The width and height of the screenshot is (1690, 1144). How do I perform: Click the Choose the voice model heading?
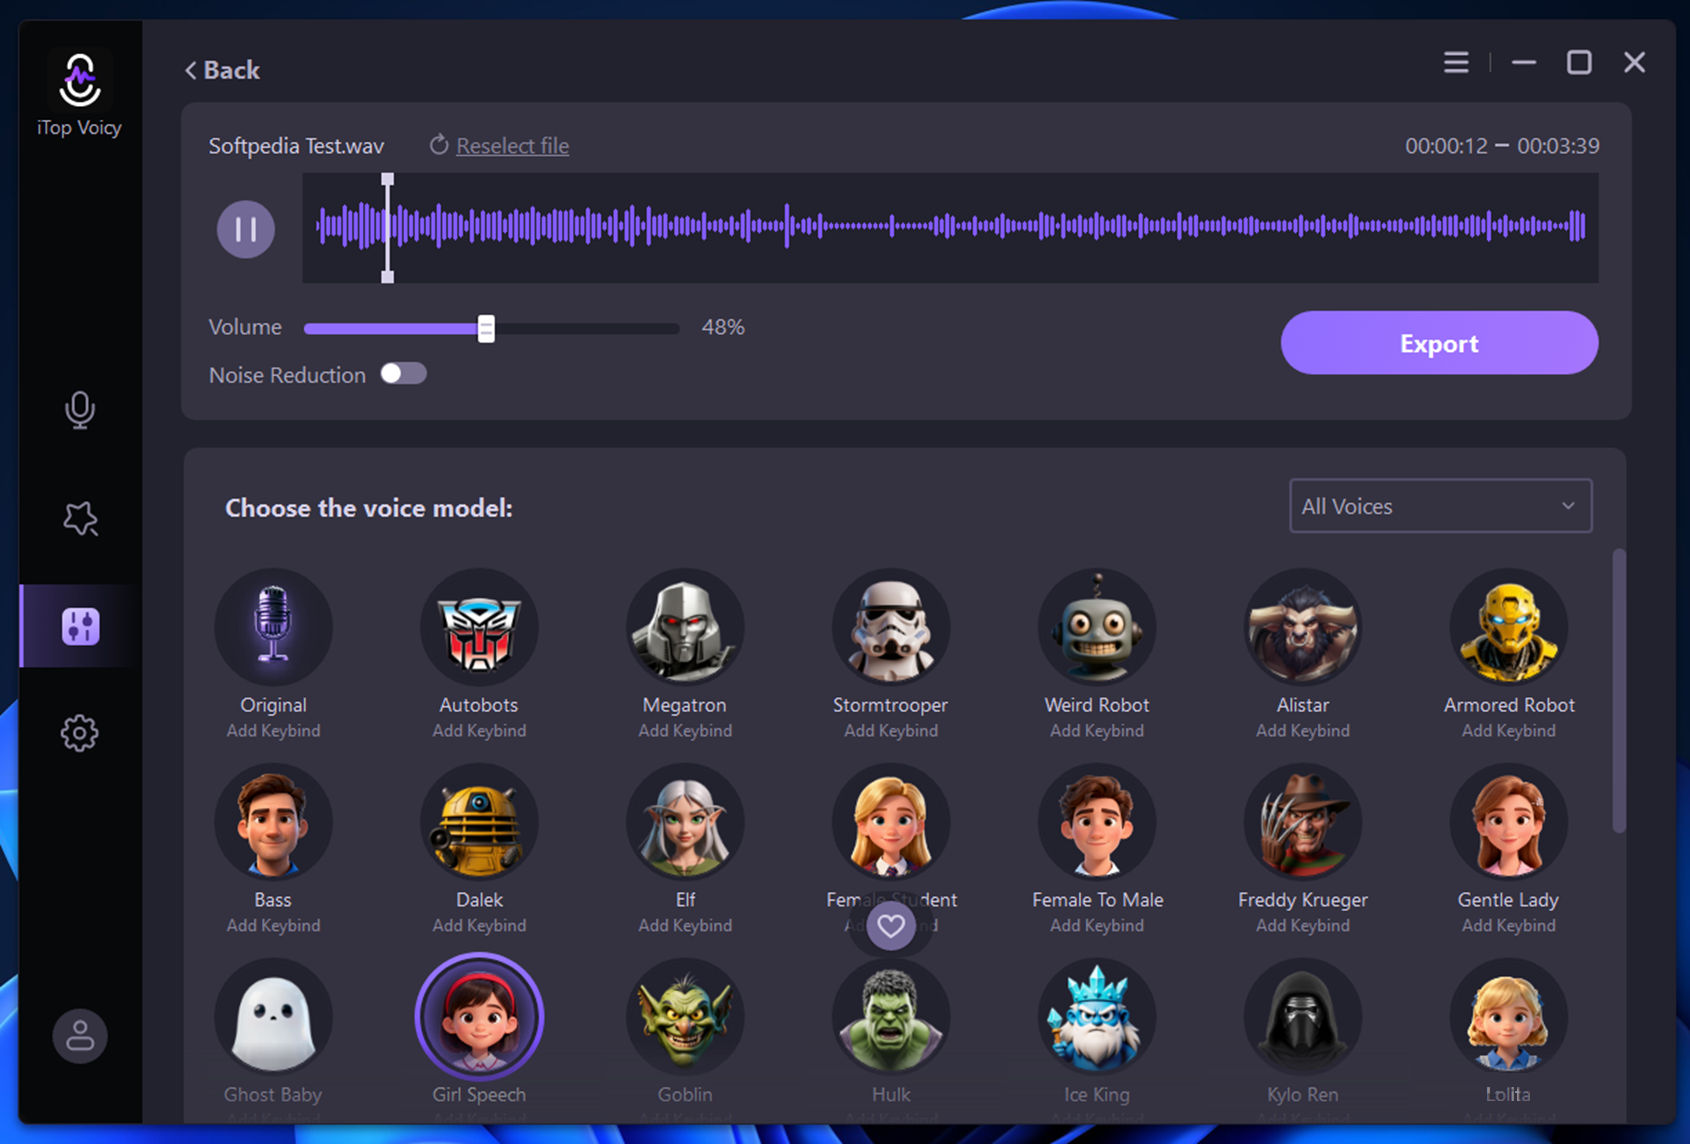point(369,508)
